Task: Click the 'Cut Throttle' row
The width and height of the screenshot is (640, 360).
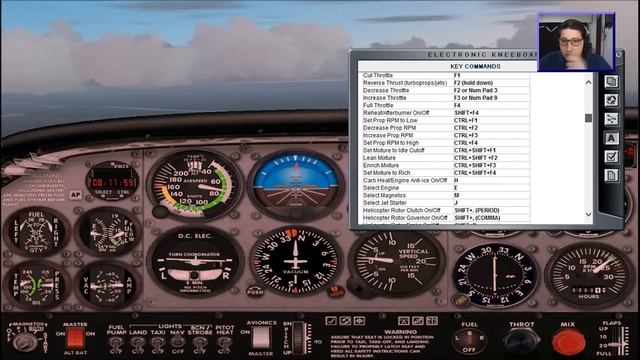Action: 446,76
